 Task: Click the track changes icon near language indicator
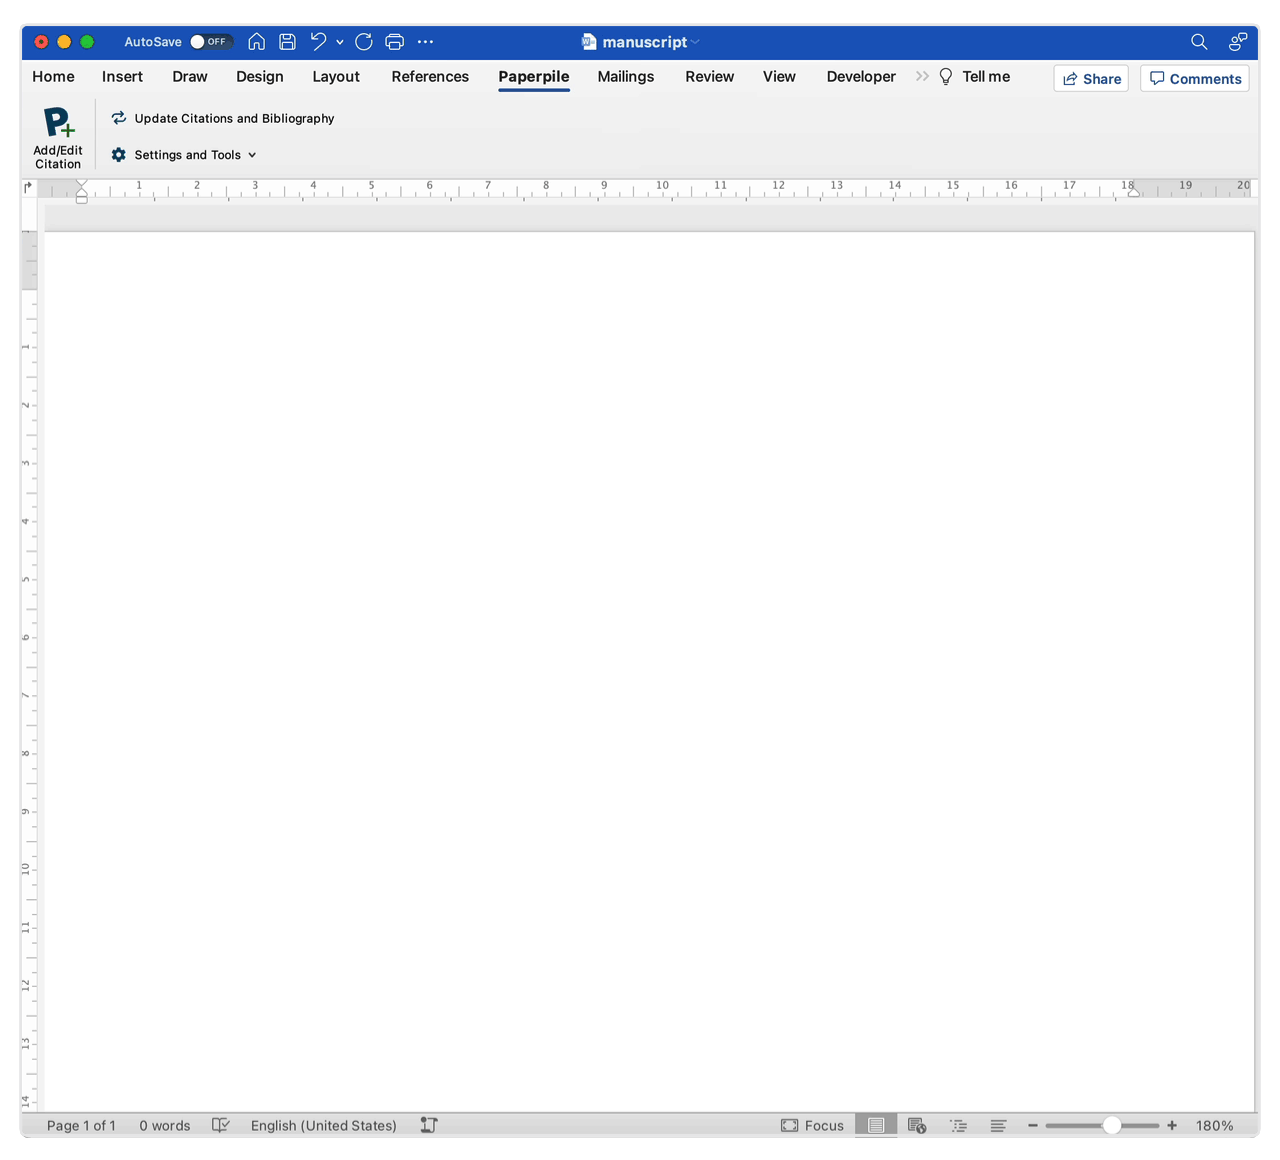click(428, 1125)
